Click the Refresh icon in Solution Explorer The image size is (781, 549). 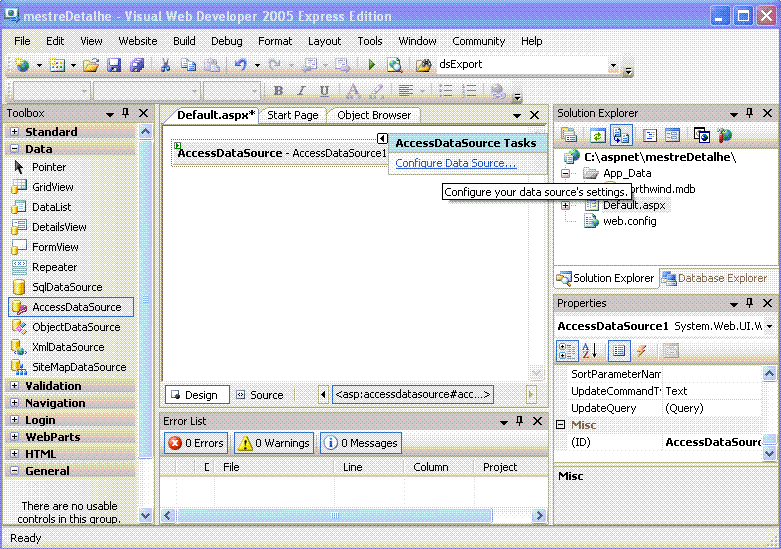pyautogui.click(x=597, y=135)
